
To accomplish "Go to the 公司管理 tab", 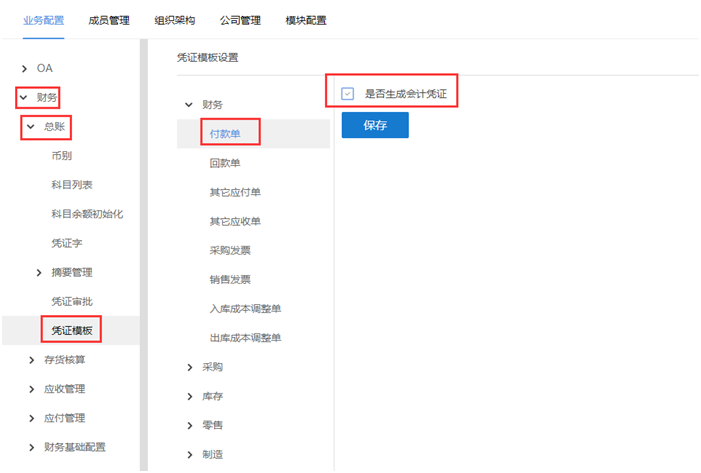I will click(x=240, y=21).
